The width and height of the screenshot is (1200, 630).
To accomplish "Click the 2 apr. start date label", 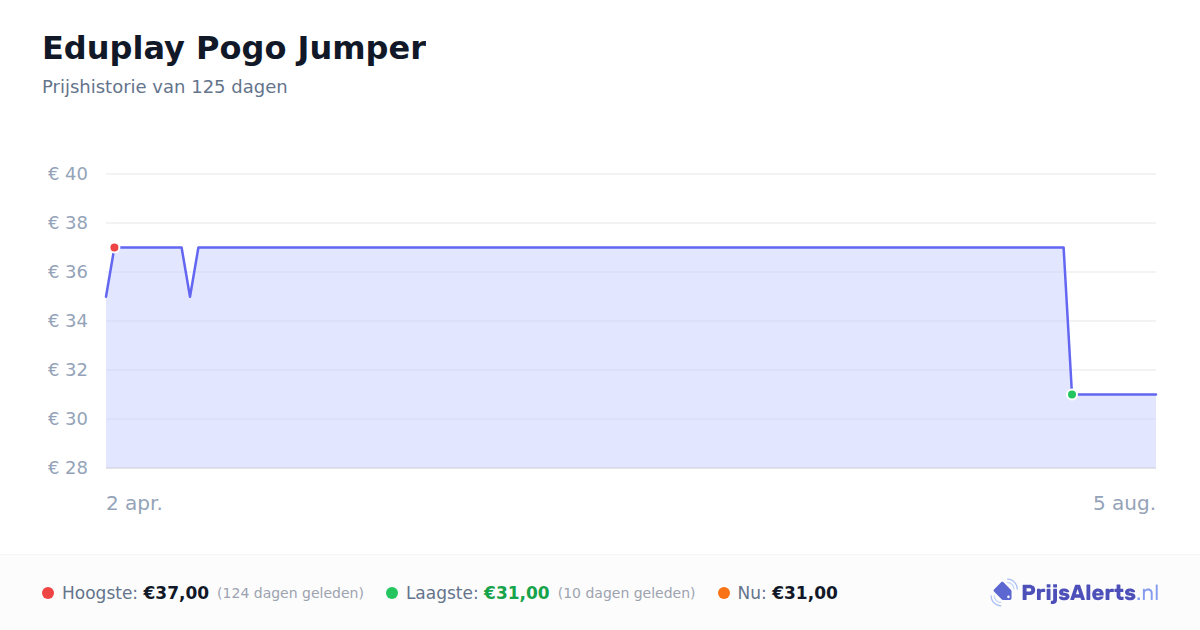I will (135, 503).
